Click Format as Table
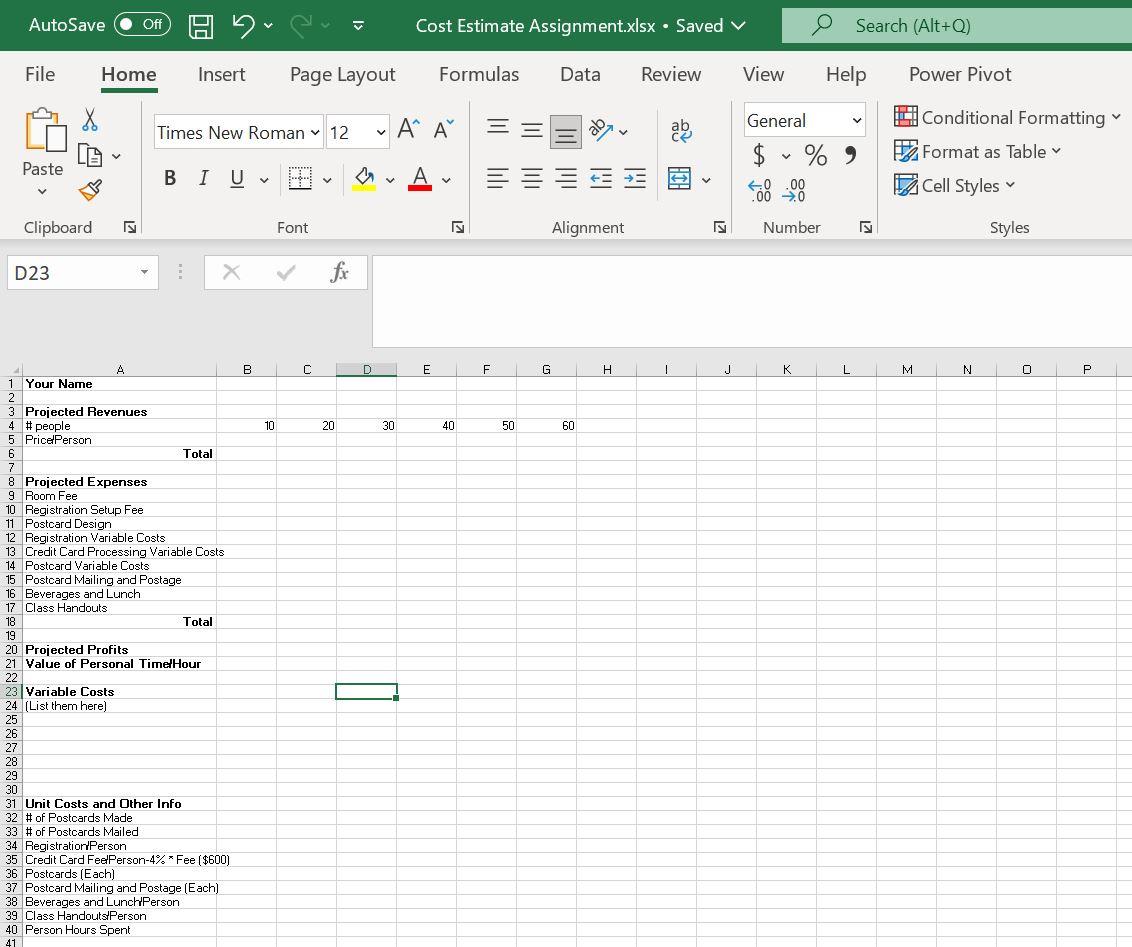This screenshot has width=1132, height=947. click(978, 151)
